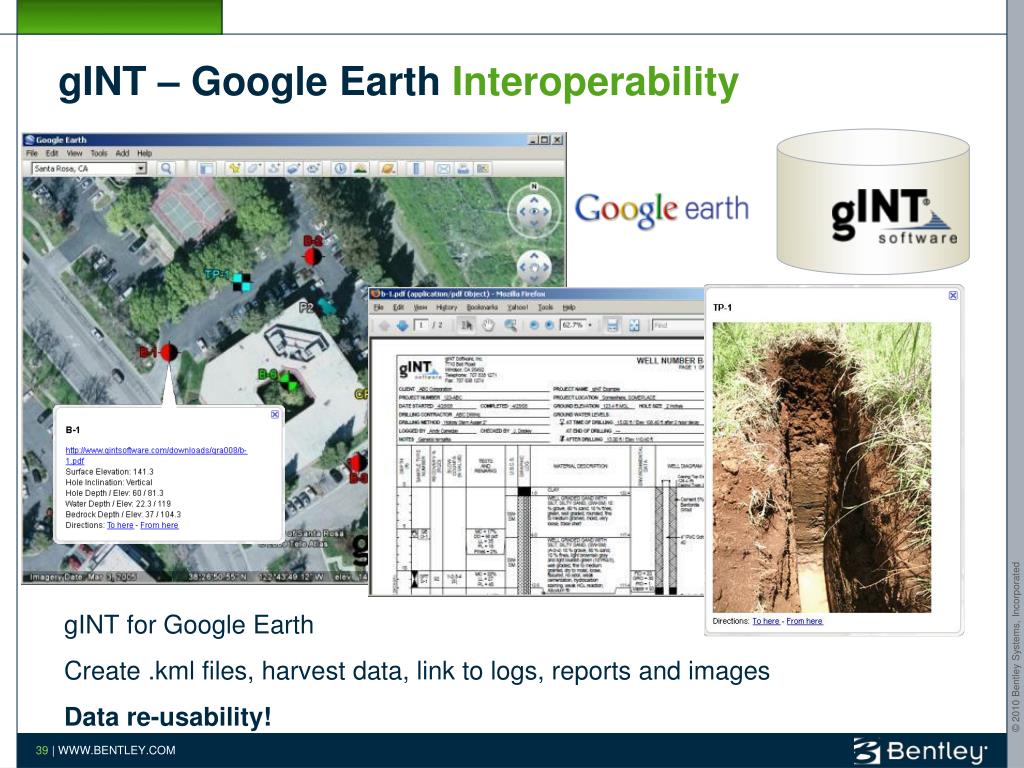
Task: Open the Tools menu in Google Earth
Action: click(x=99, y=153)
